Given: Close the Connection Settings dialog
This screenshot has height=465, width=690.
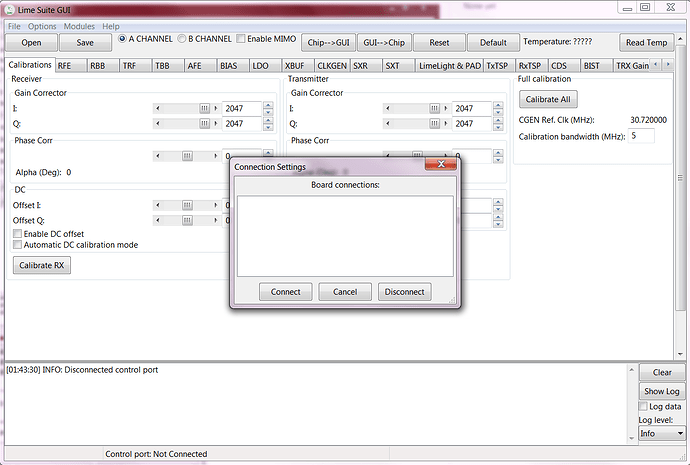Looking at the screenshot, I should pos(441,165).
